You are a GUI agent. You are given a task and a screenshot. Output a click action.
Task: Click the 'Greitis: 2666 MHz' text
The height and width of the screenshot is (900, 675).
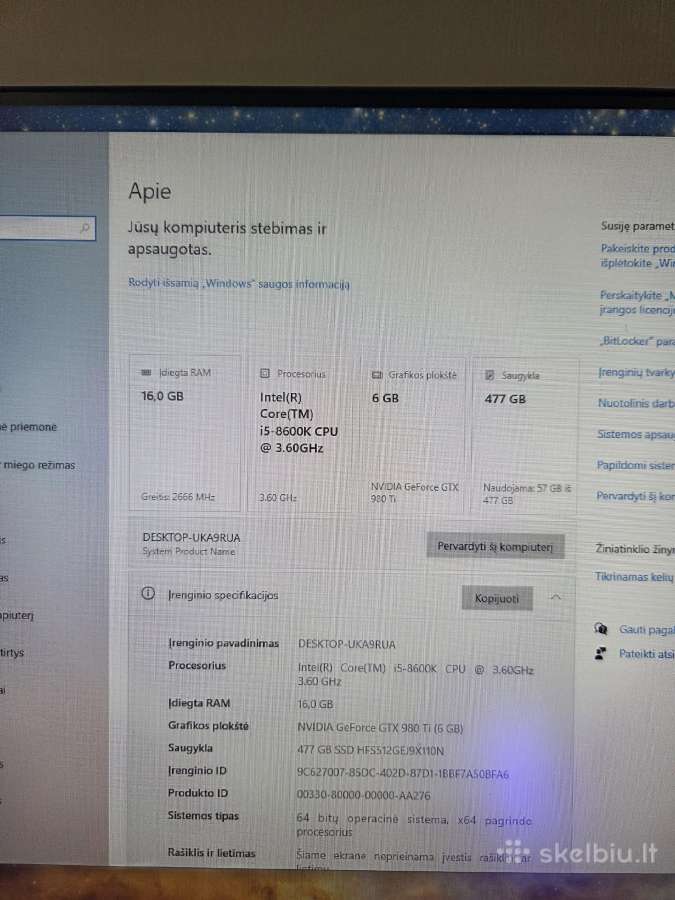click(178, 496)
